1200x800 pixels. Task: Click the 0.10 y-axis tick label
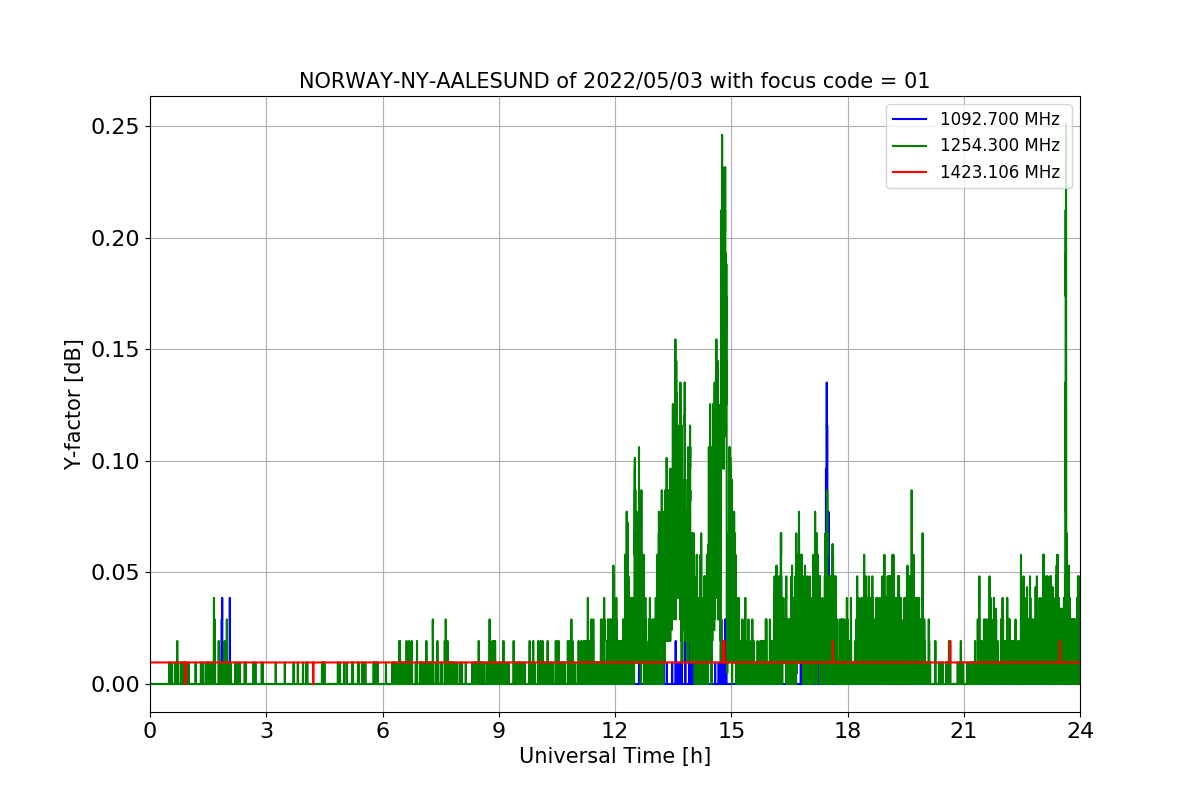pyautogui.click(x=113, y=461)
